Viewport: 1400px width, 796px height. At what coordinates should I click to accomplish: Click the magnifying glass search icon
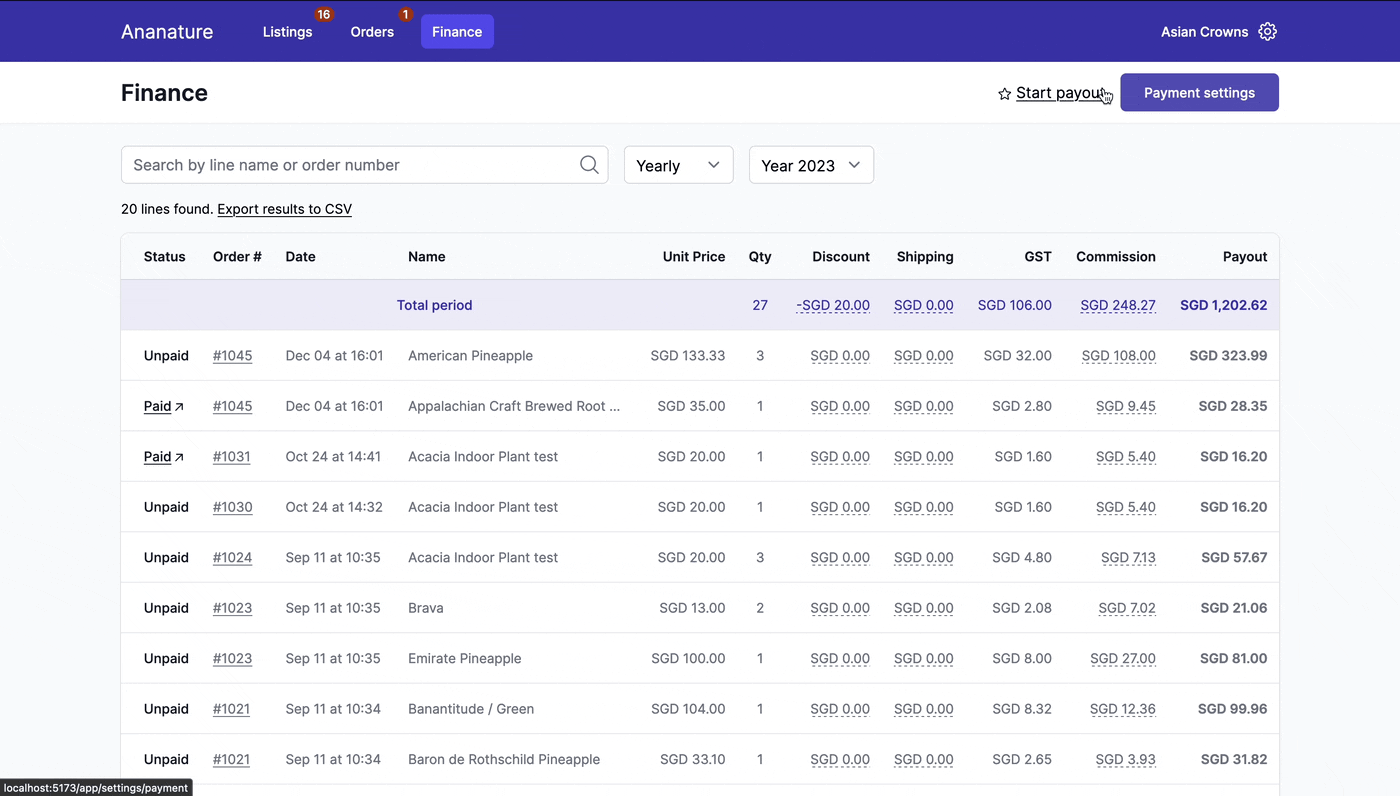589,164
